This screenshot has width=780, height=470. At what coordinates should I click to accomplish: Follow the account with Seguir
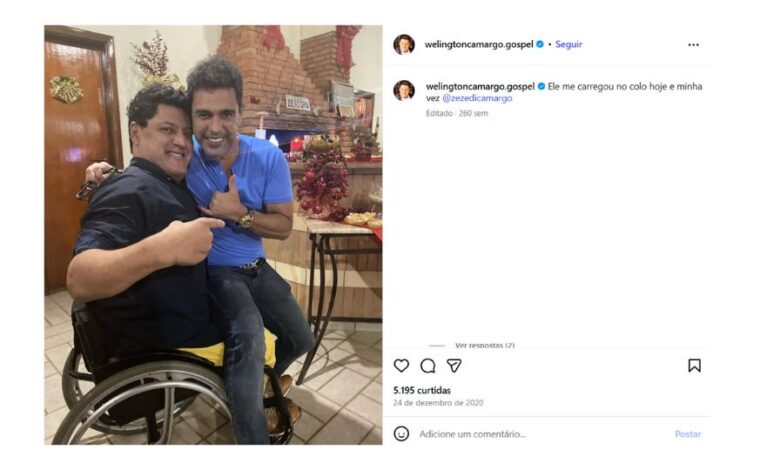[x=569, y=44]
